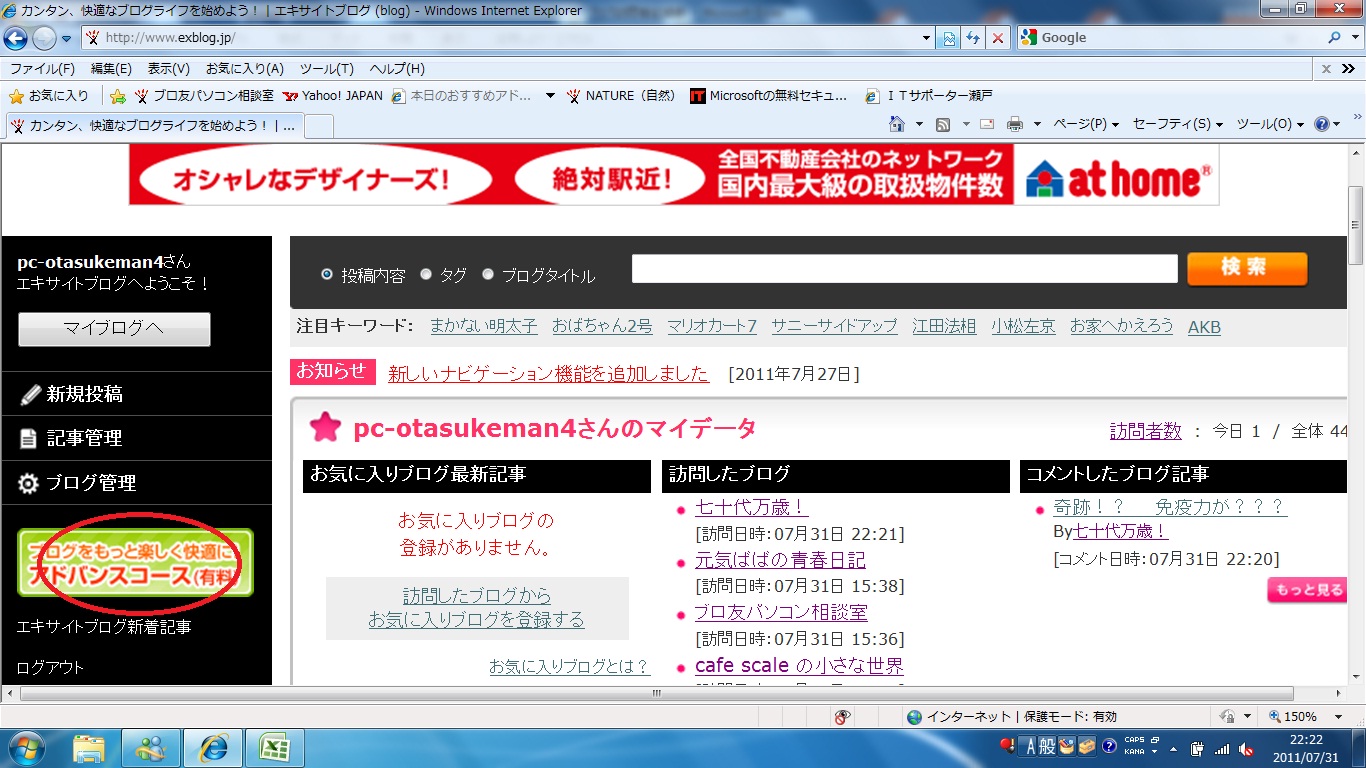Viewport: 1366px width, 768px height.
Task: Open the 表示(V) menu
Action: click(x=169, y=69)
